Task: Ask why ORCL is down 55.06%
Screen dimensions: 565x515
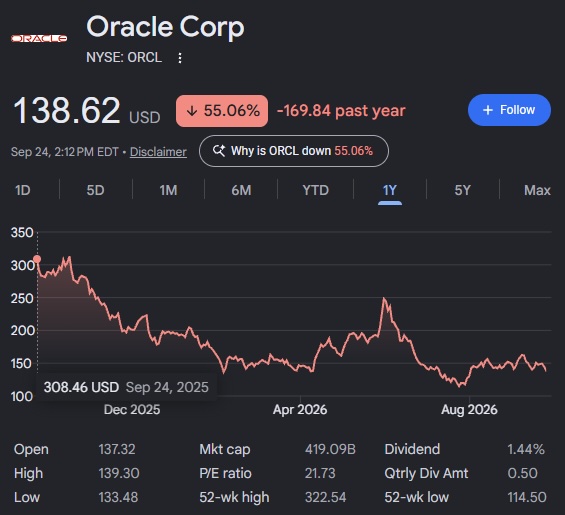Action: click(294, 151)
